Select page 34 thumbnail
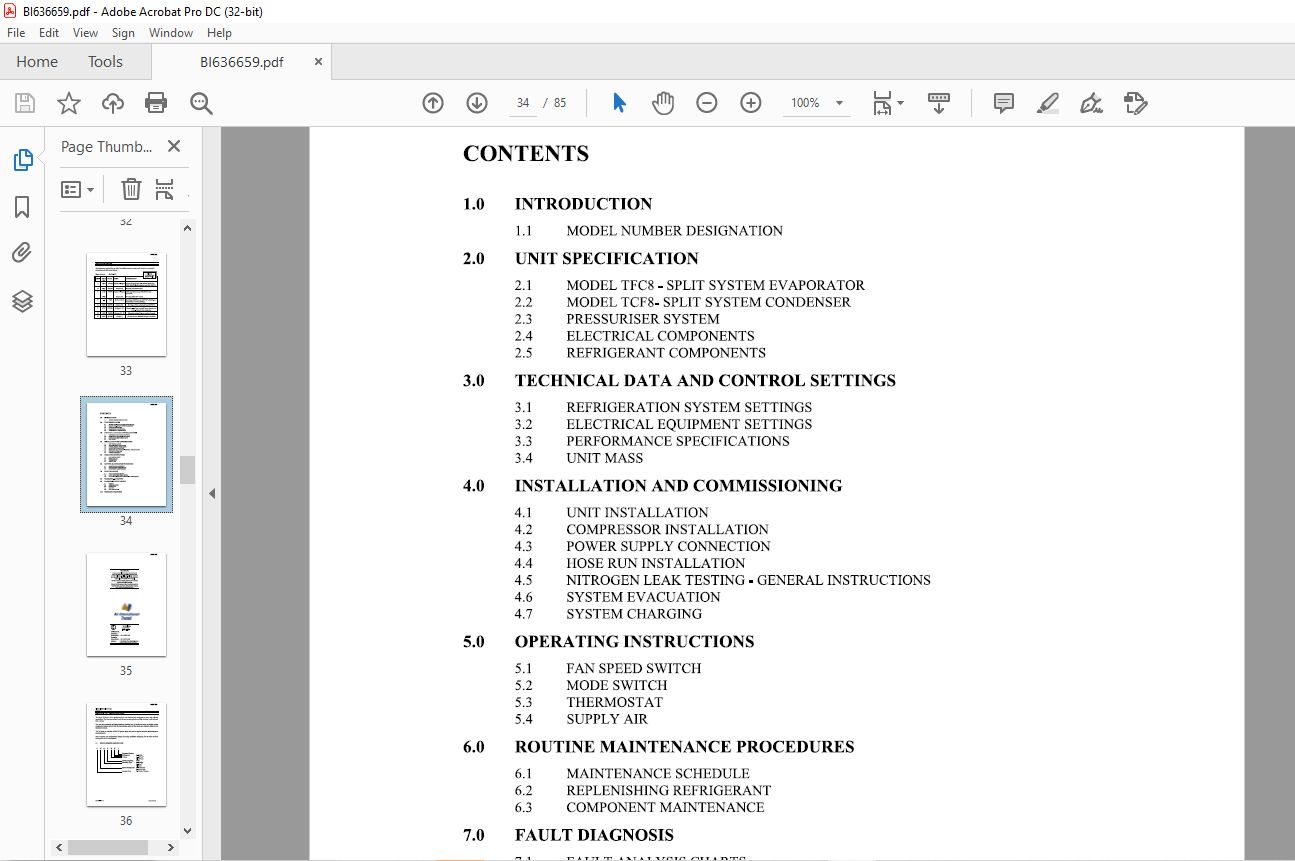 tap(126, 454)
